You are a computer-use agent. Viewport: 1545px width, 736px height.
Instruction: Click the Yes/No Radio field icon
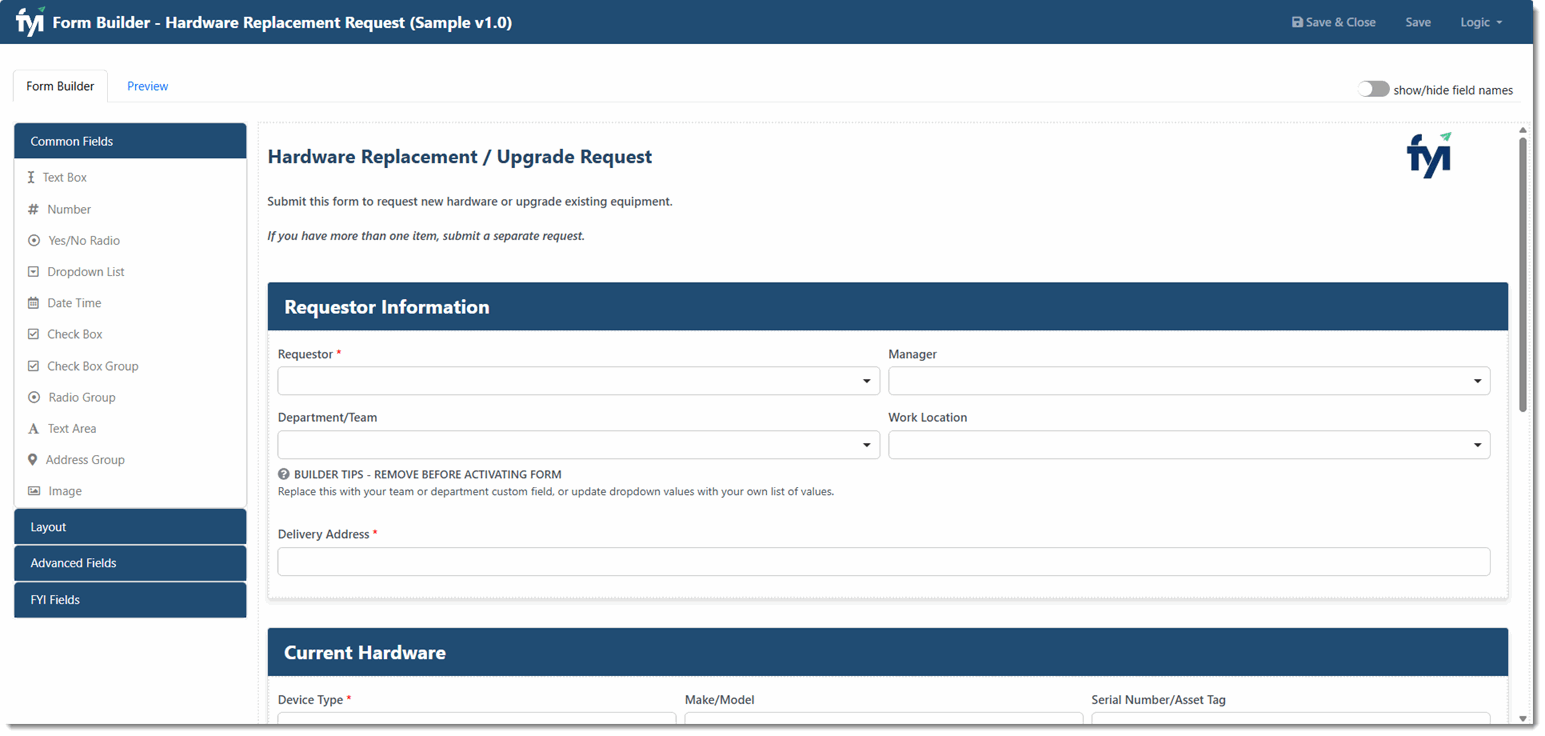[x=34, y=241]
